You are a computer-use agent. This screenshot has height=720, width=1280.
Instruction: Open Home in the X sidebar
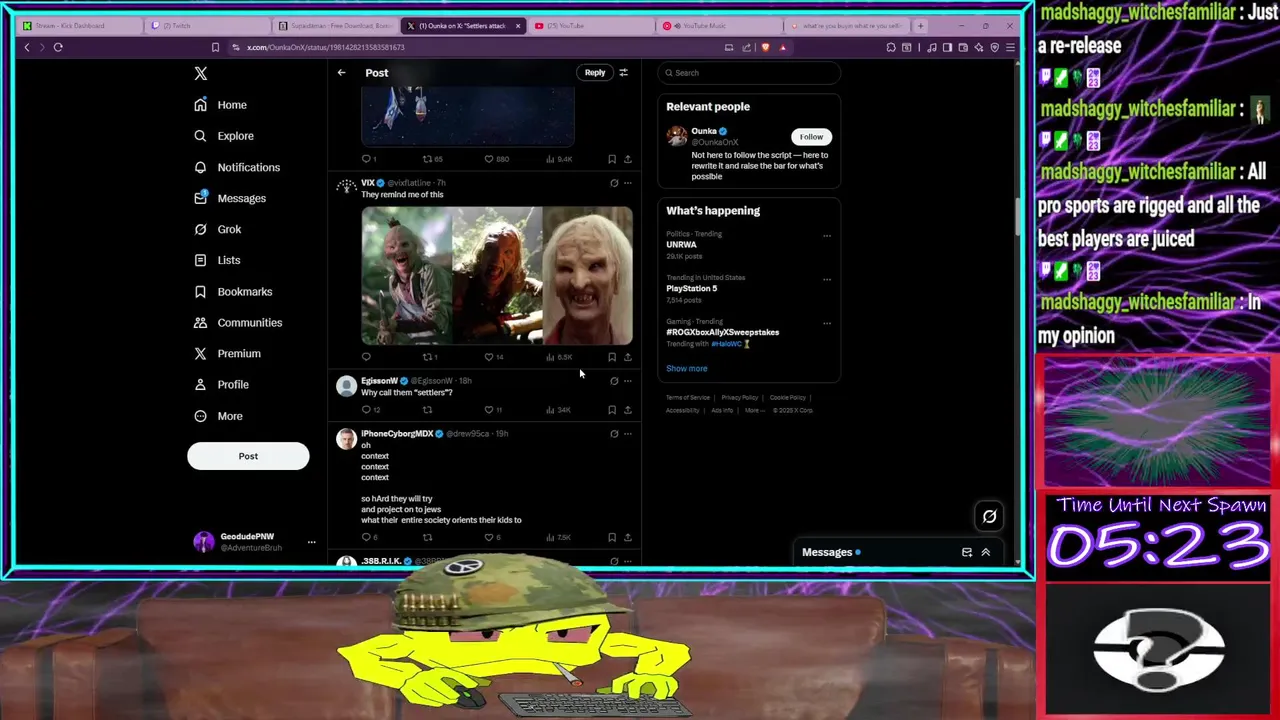coord(220,105)
